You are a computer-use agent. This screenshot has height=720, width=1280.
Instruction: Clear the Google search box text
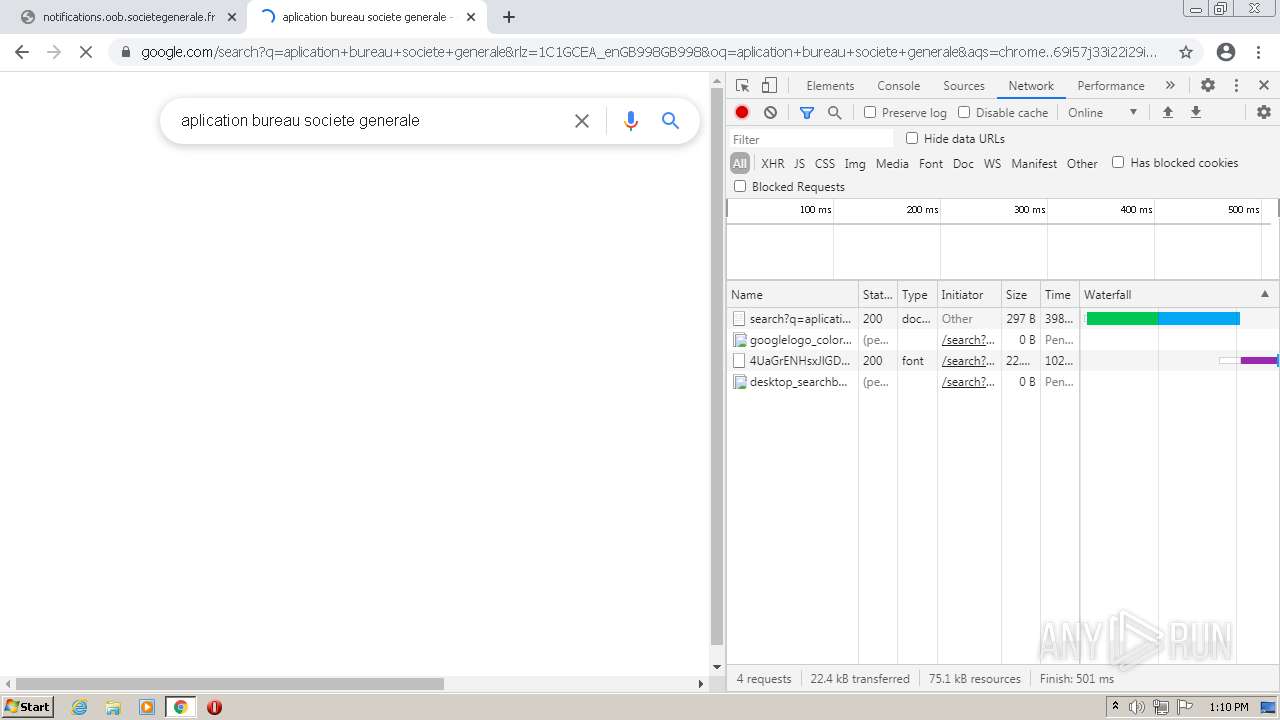(582, 121)
